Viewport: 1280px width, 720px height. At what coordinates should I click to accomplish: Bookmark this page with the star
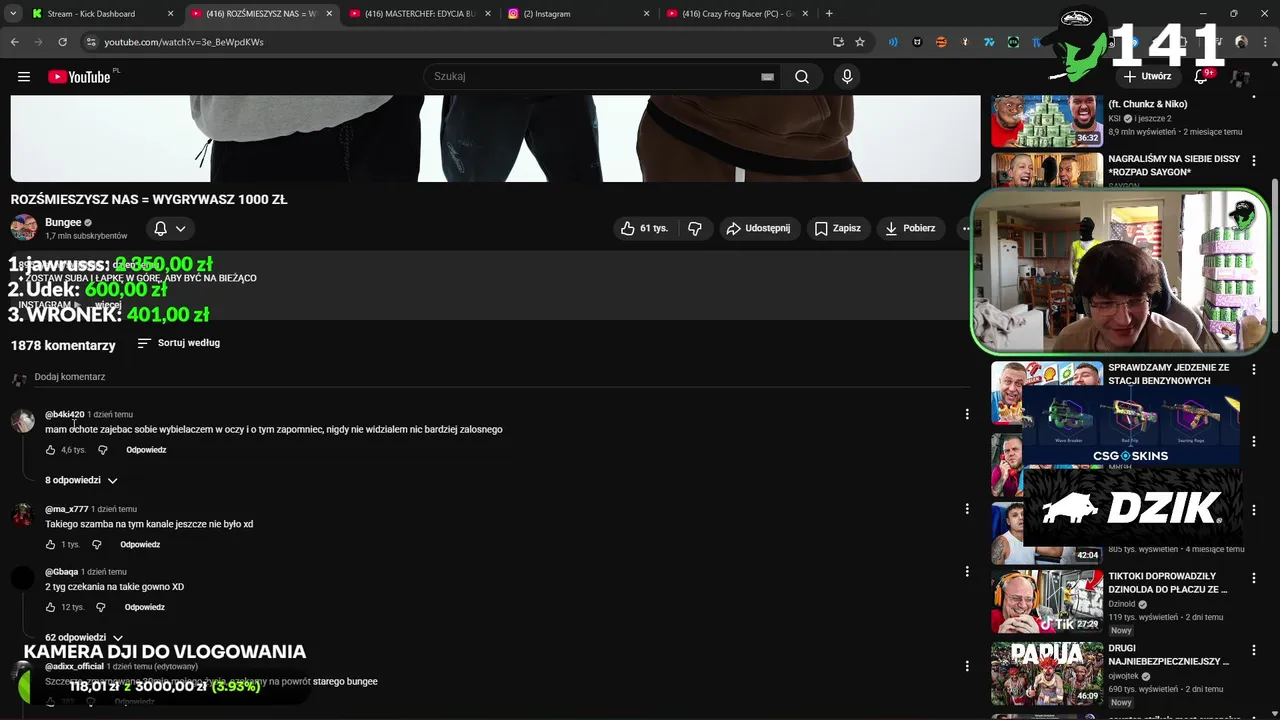click(x=860, y=42)
